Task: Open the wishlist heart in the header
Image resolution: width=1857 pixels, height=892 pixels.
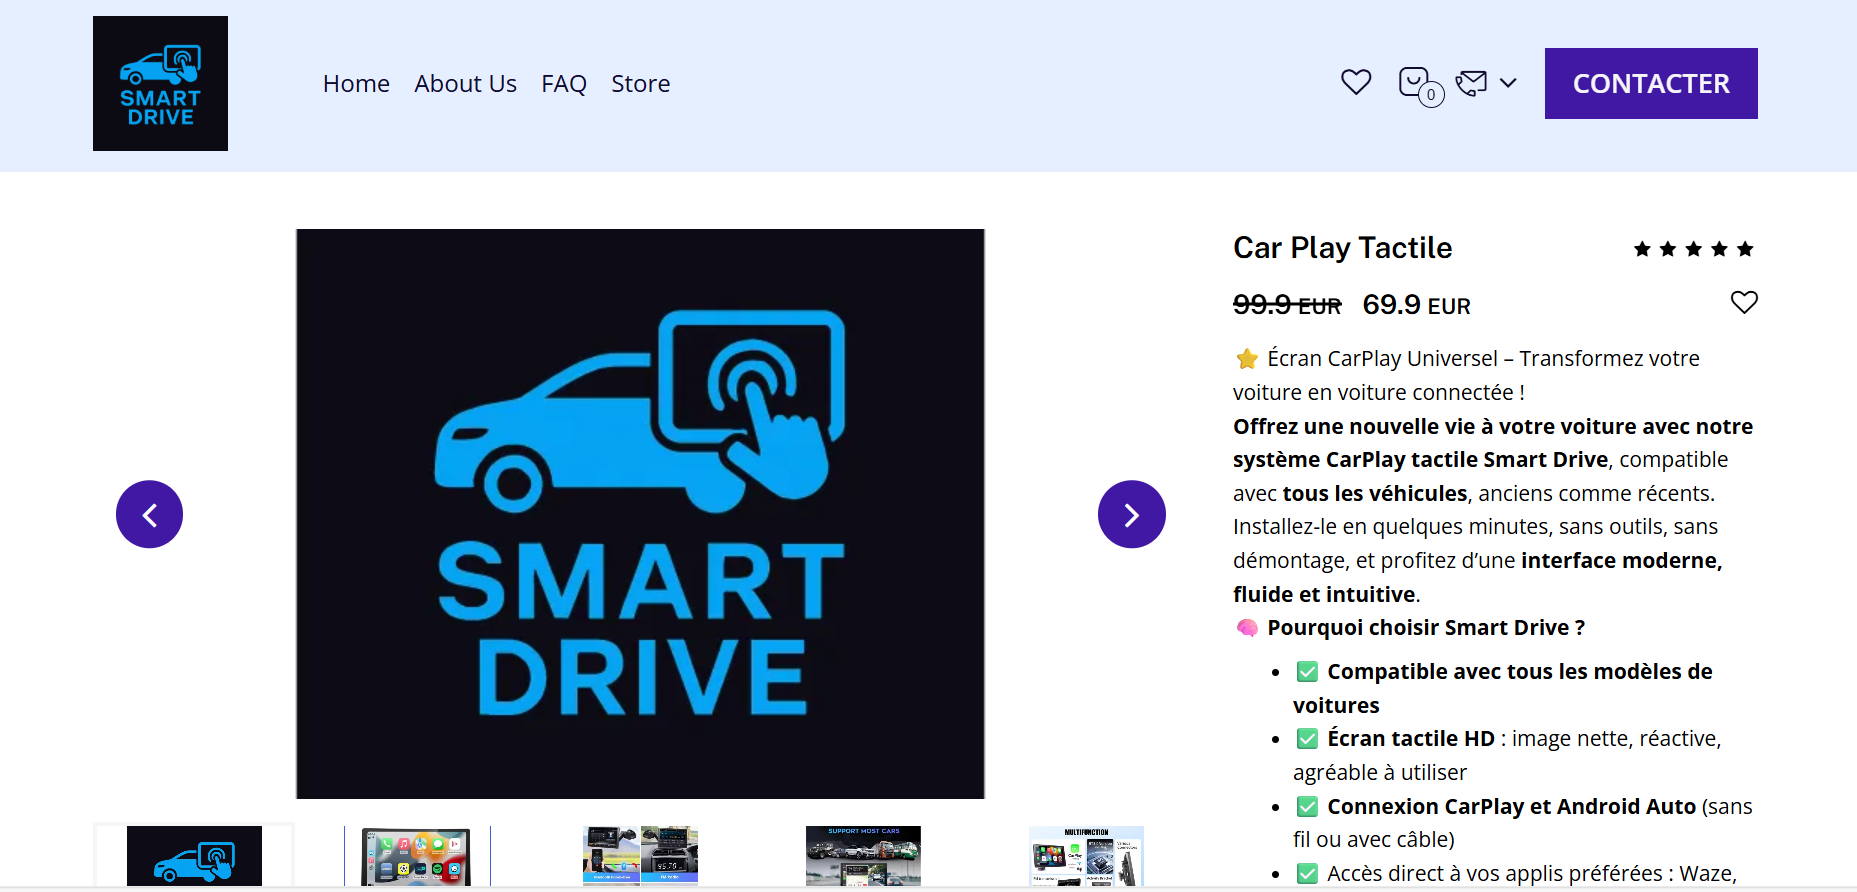Action: [1355, 82]
